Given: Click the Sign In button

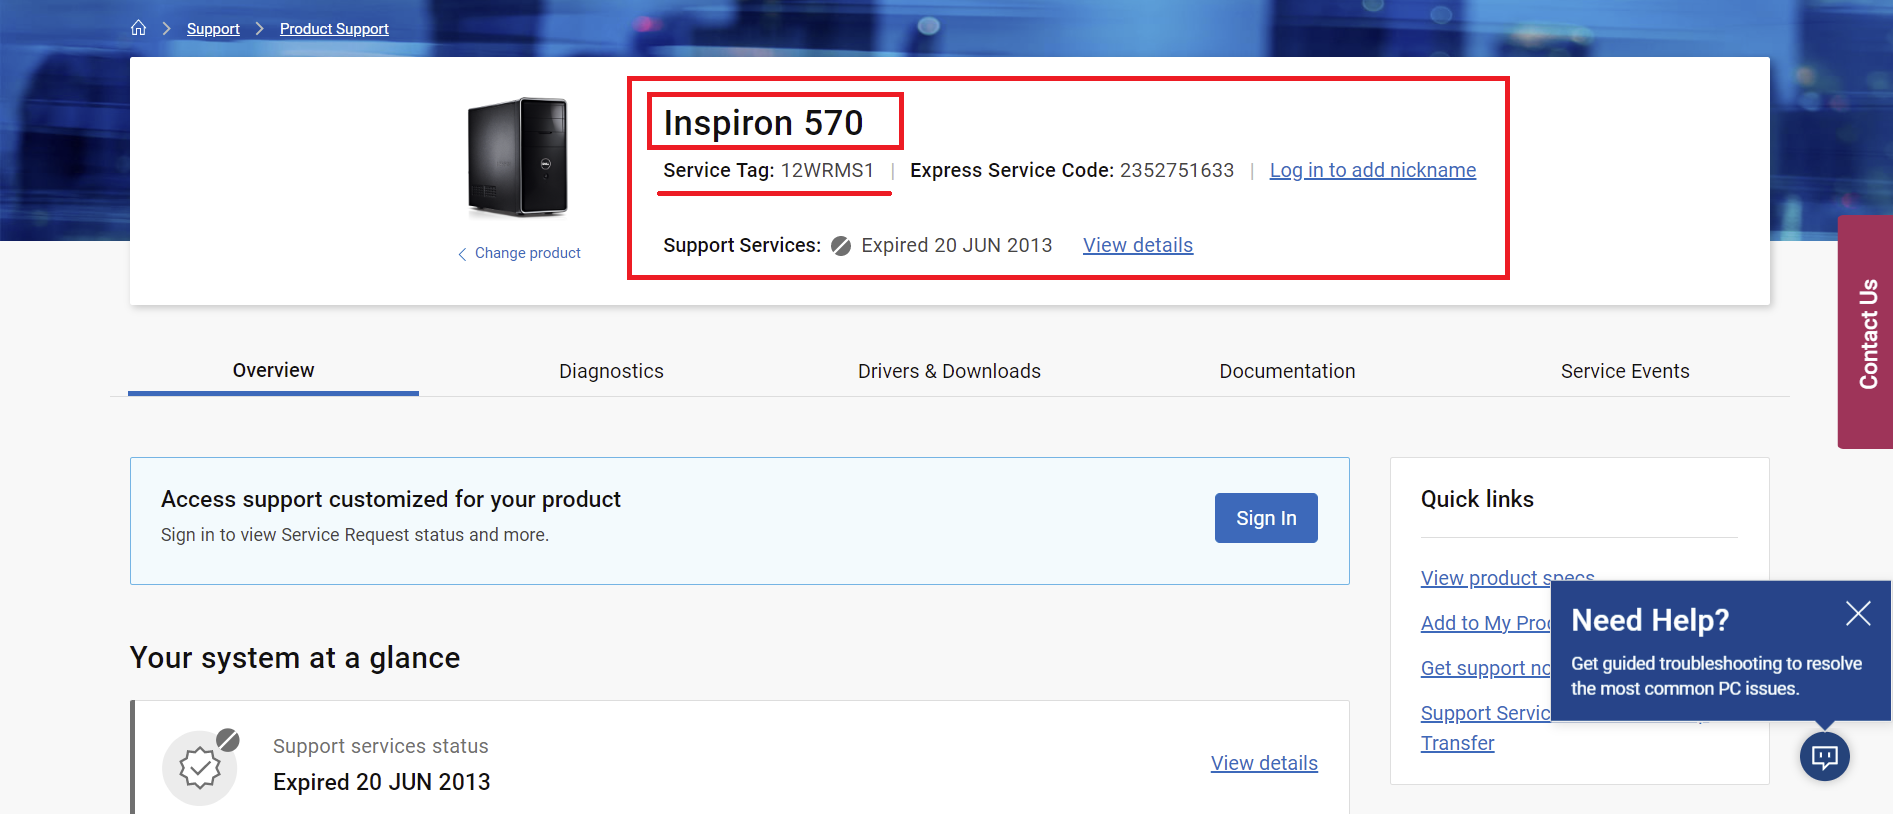Looking at the screenshot, I should point(1266,518).
